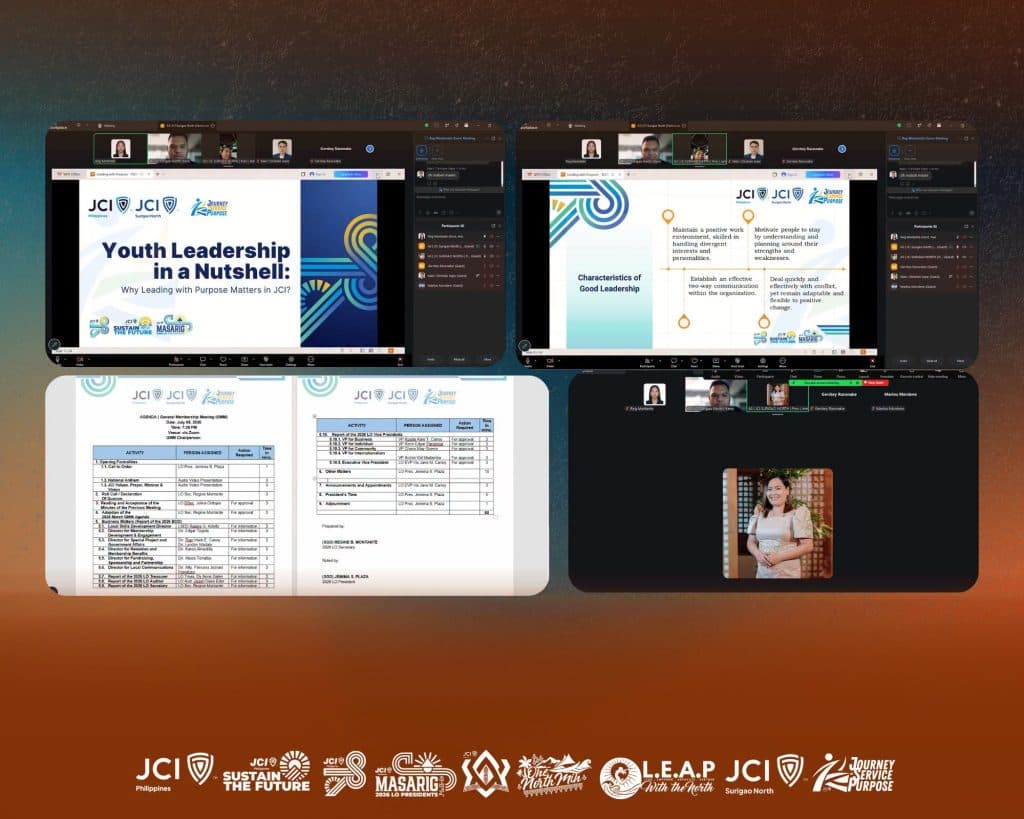Open the Chat icon below Youth Leadership slide
The height and width of the screenshot is (819, 1024).
[x=203, y=359]
